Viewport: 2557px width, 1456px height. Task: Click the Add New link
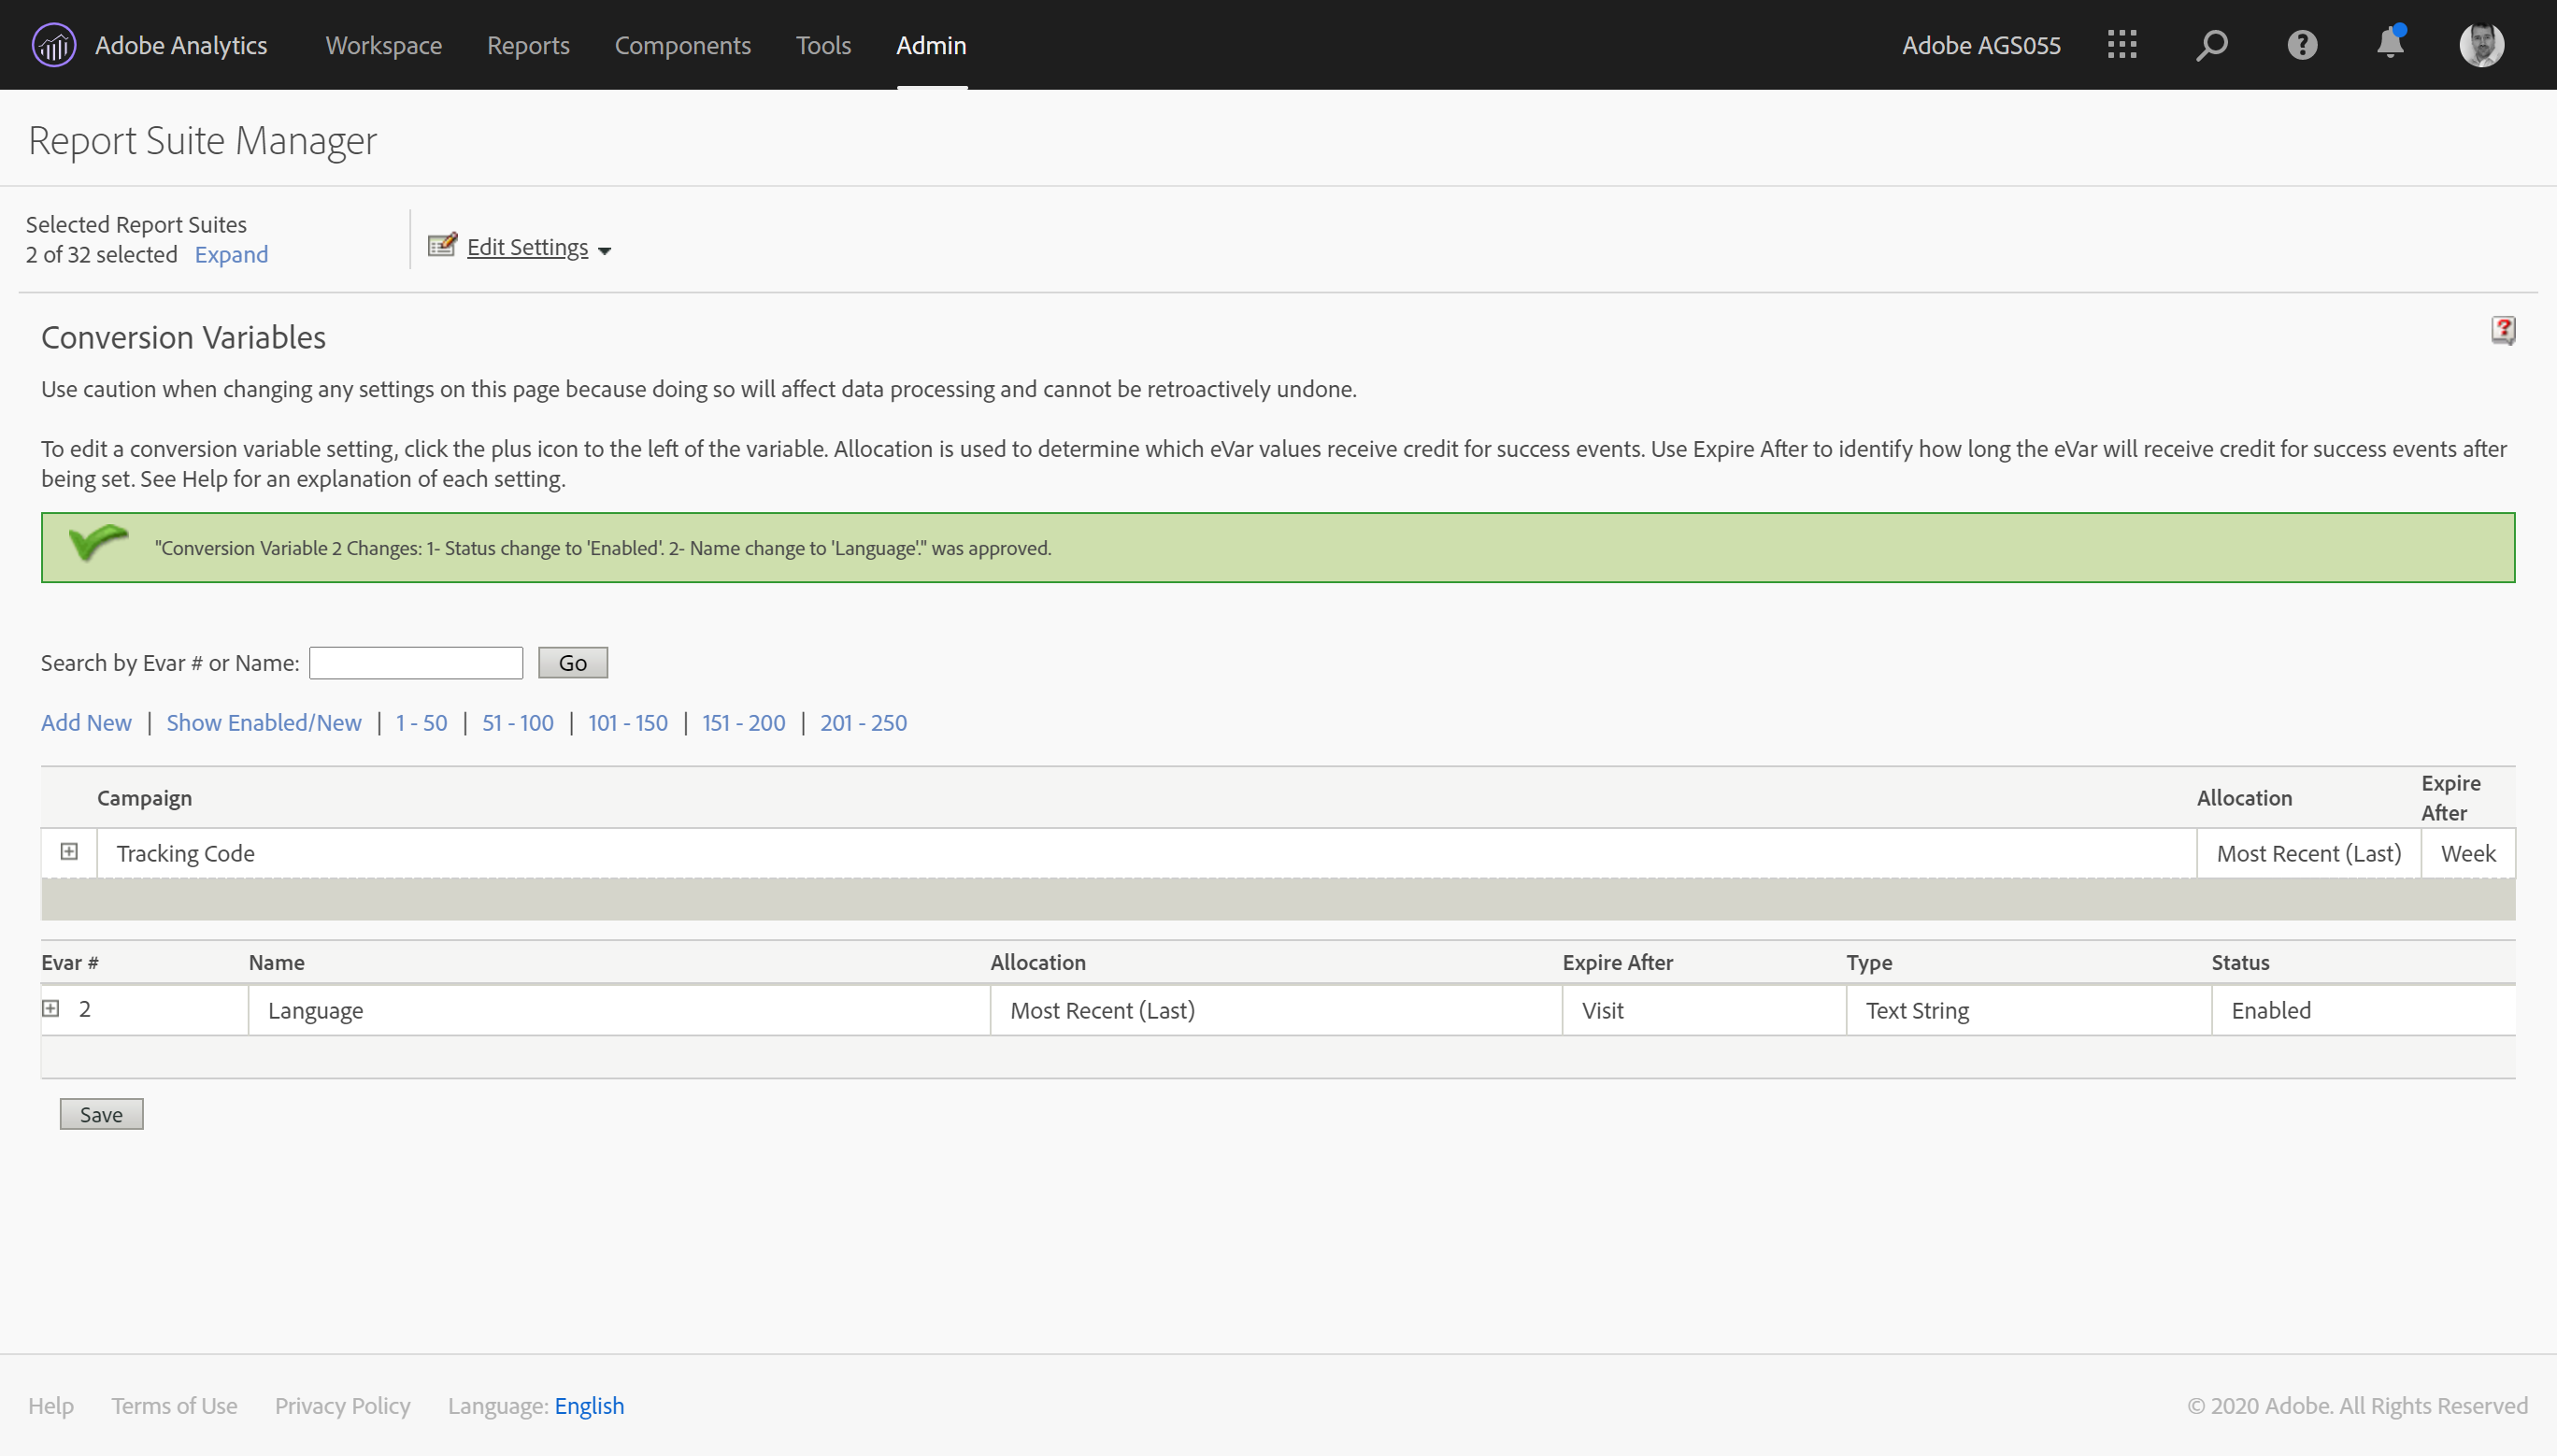pos(86,723)
